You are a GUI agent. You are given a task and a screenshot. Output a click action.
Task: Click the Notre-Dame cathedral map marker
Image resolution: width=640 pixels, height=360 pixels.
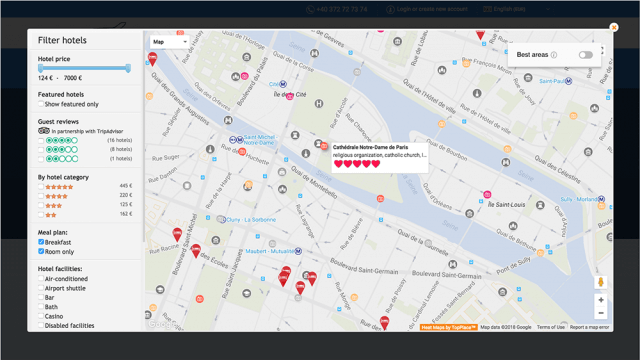tap(324, 146)
